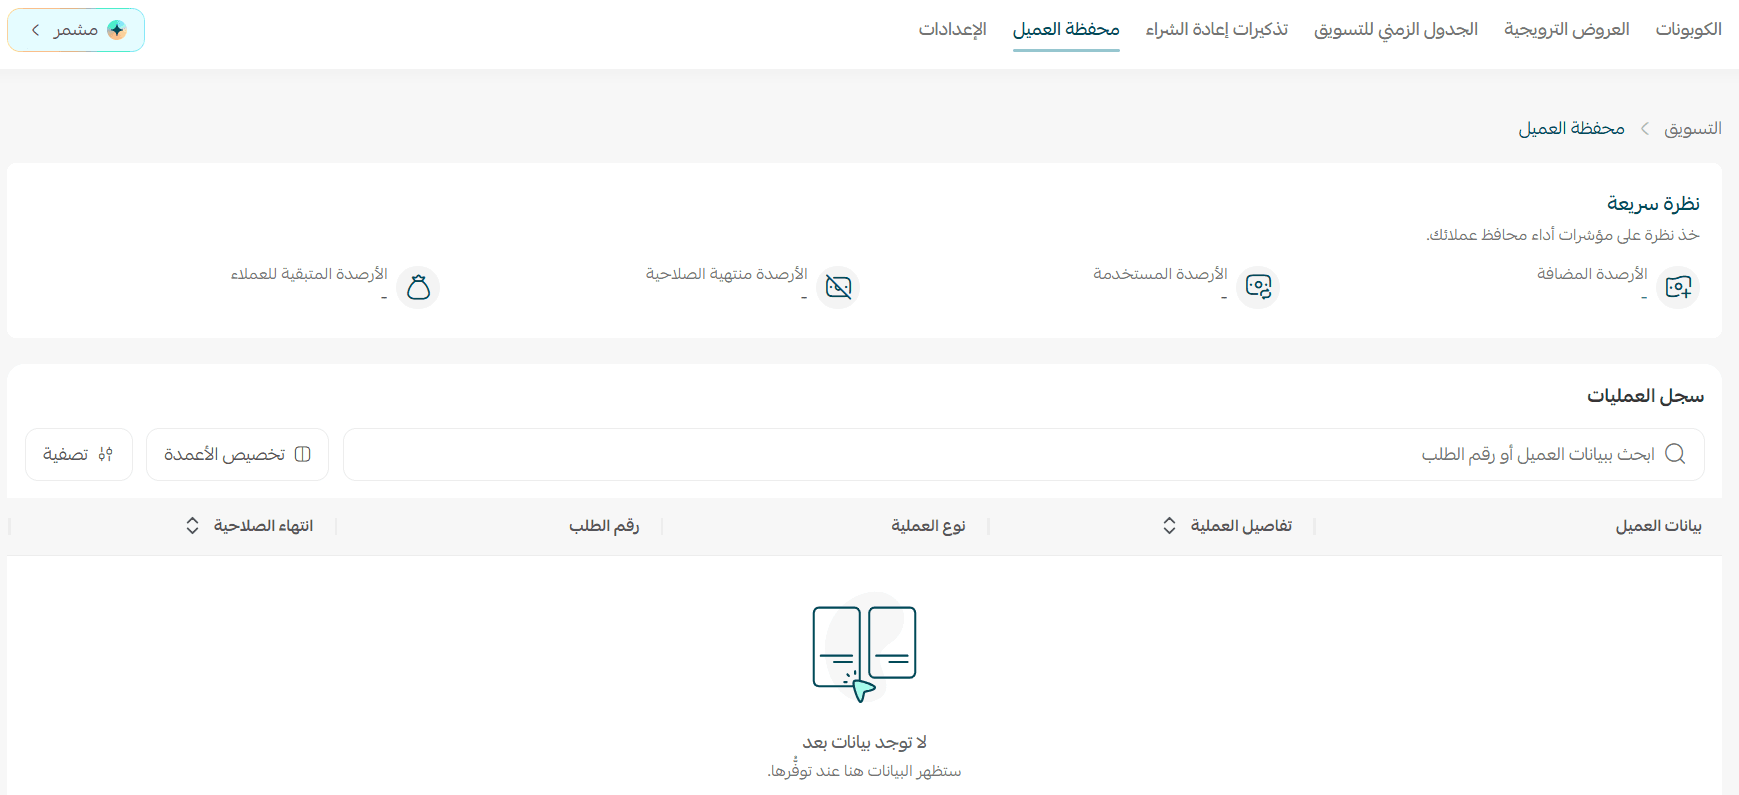Image resolution: width=1739 pixels, height=795 pixels.
Task: Click the added balances (الأرصدة المضافة) icon
Action: point(1678,288)
